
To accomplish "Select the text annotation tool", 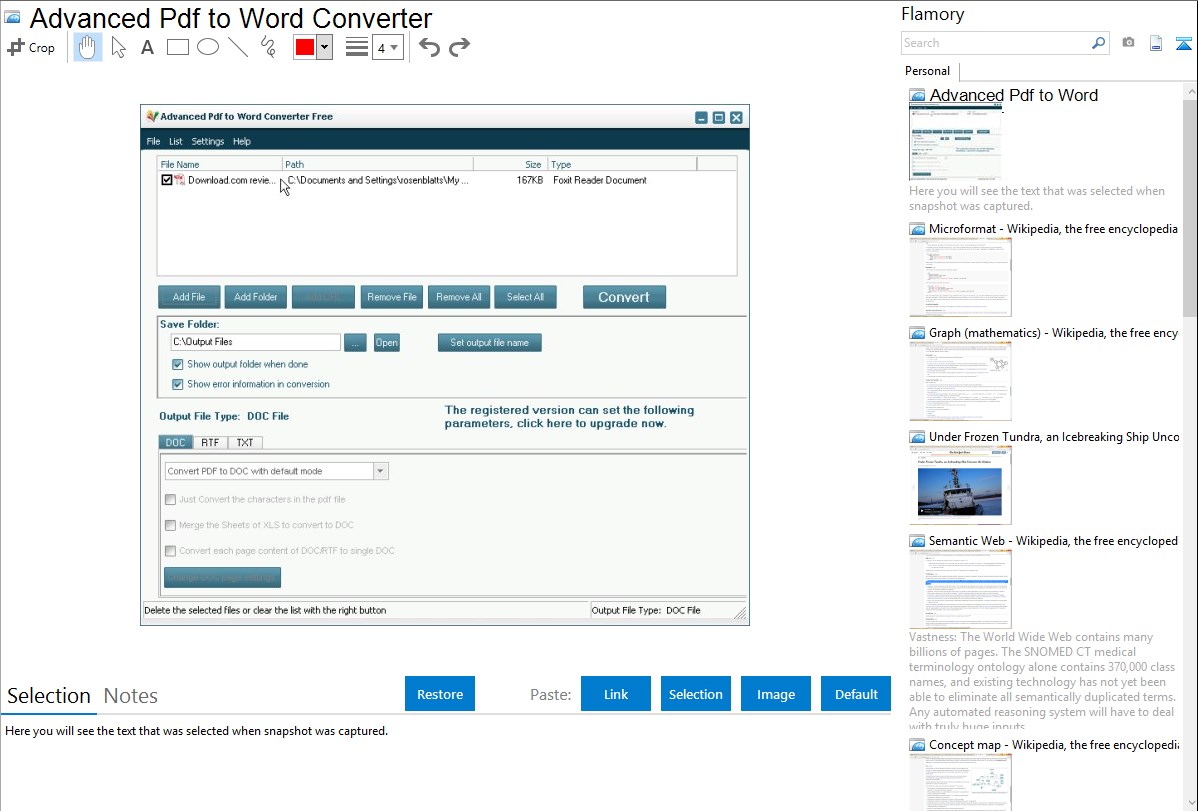I will (147, 47).
